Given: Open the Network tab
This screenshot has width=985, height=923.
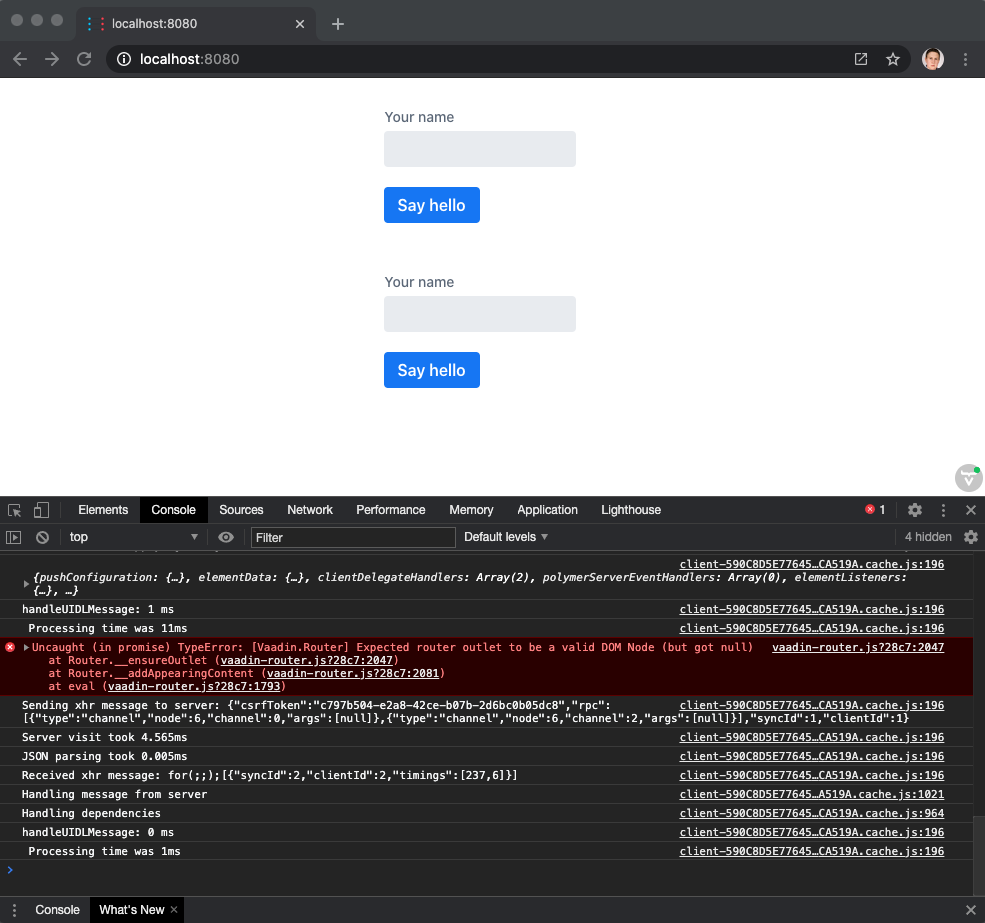Looking at the screenshot, I should pos(310,510).
